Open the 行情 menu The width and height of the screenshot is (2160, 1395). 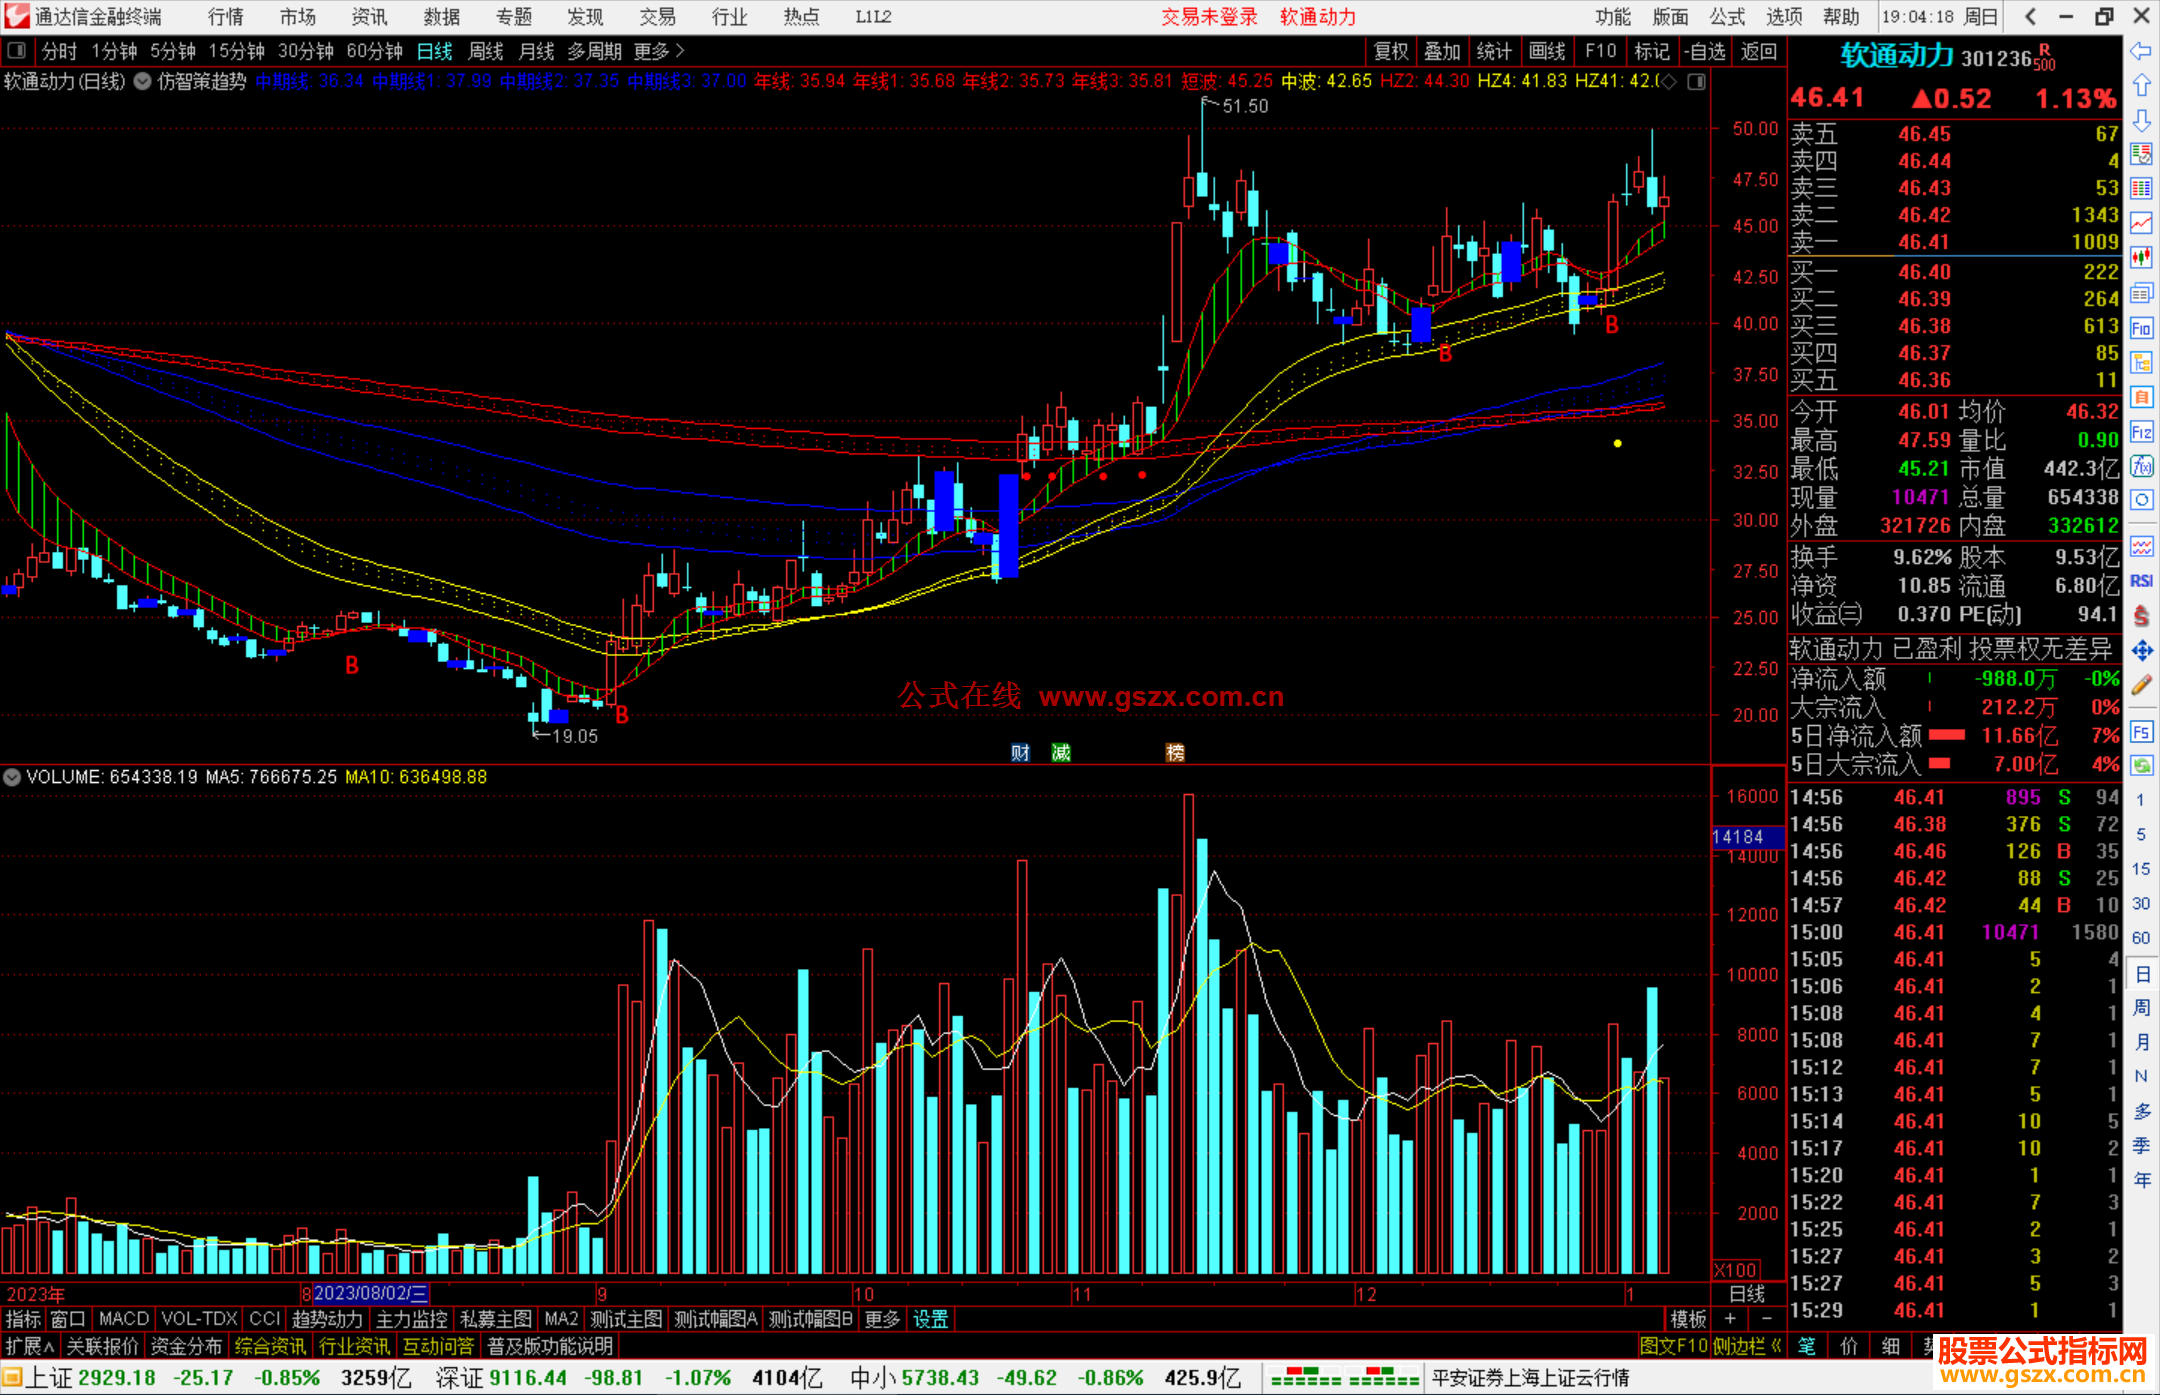click(225, 17)
